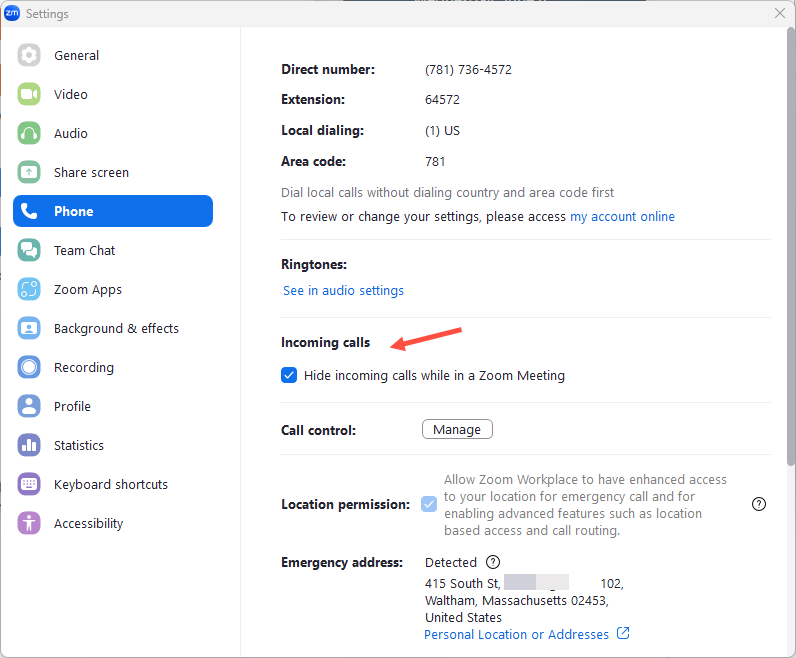
Task: Click the Zoom logo in title bar
Action: pyautogui.click(x=12, y=13)
